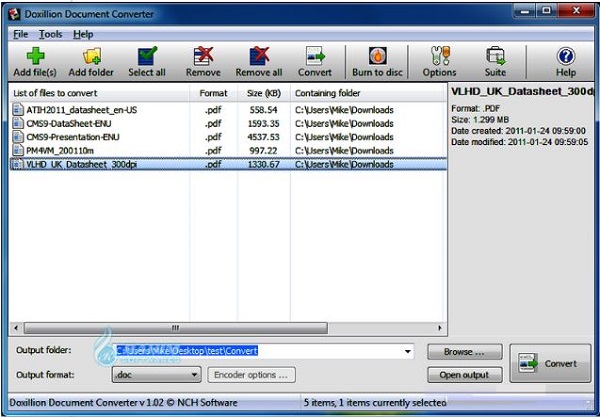Open the Help menu
Screen dimensions: 600x417
click(83, 34)
